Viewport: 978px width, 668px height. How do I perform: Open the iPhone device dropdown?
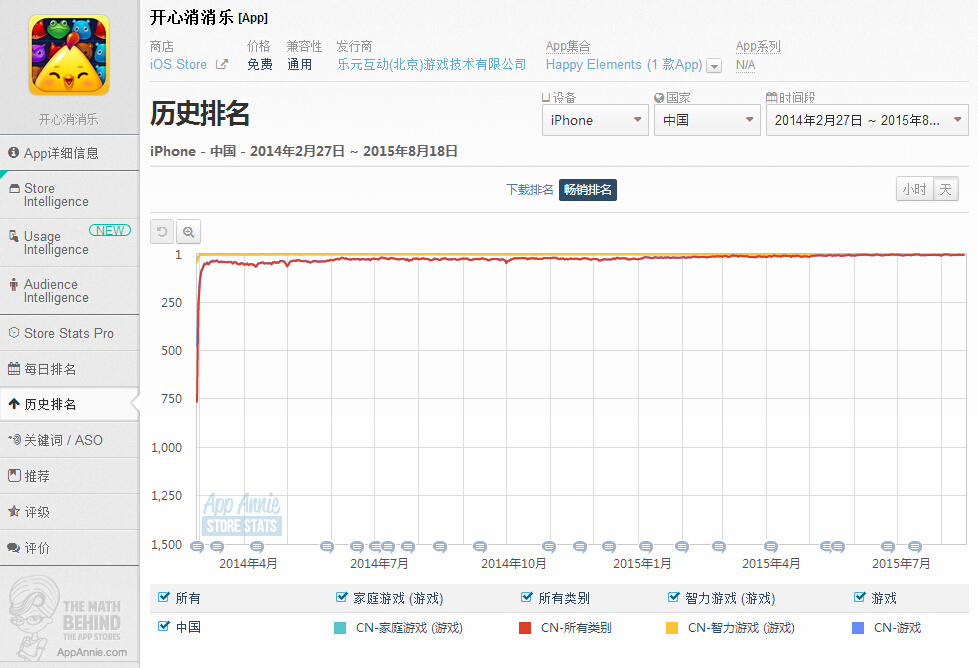pos(595,120)
